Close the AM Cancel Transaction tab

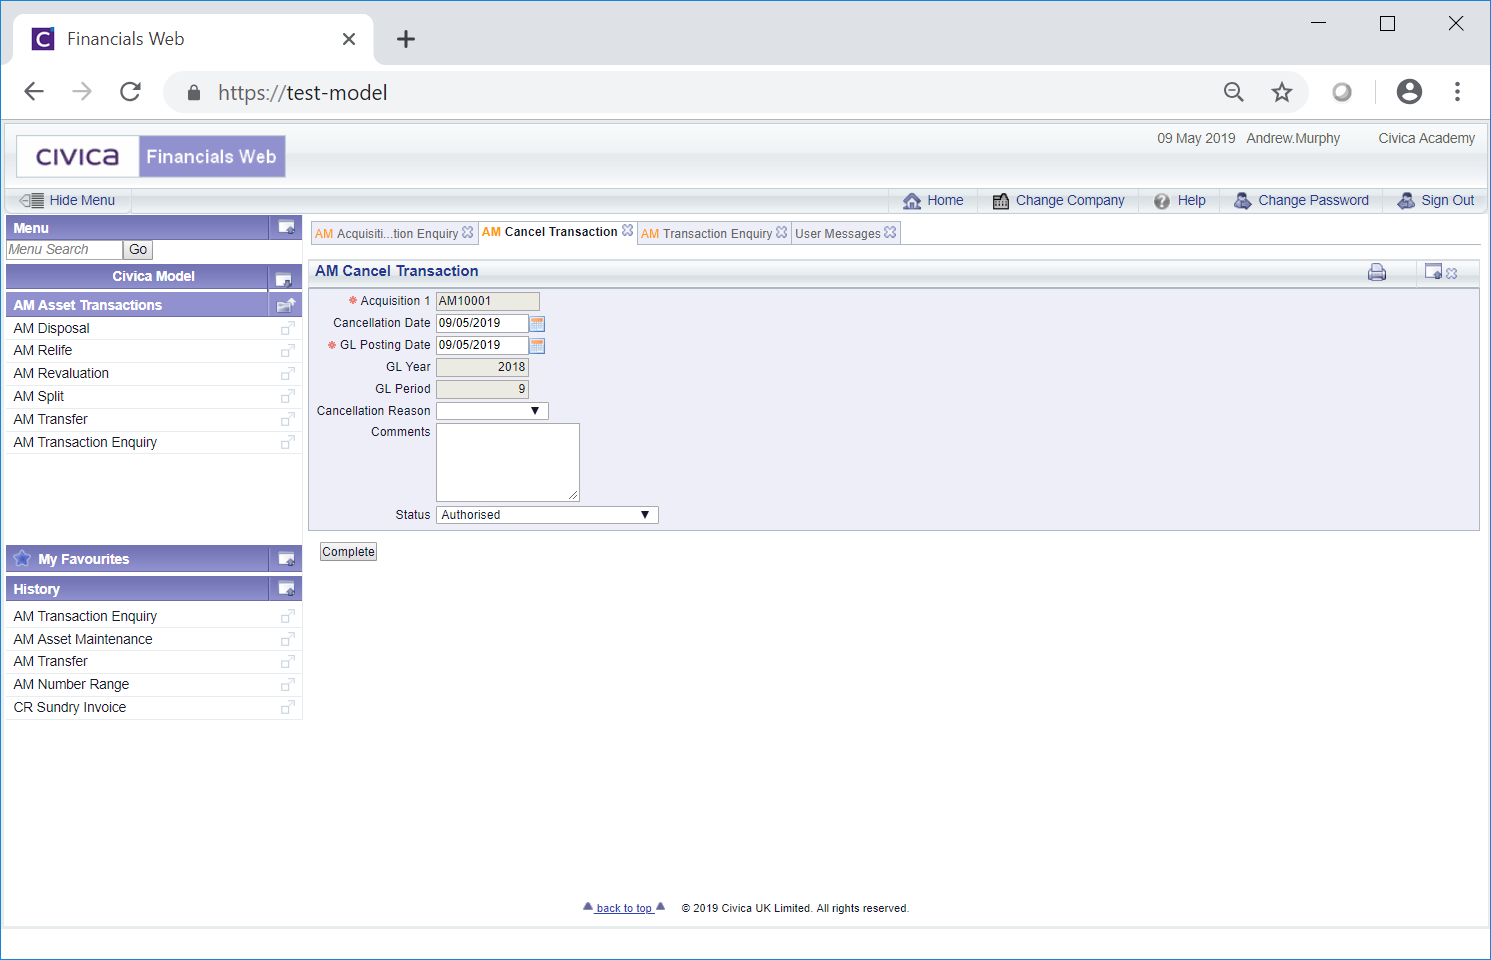point(627,230)
